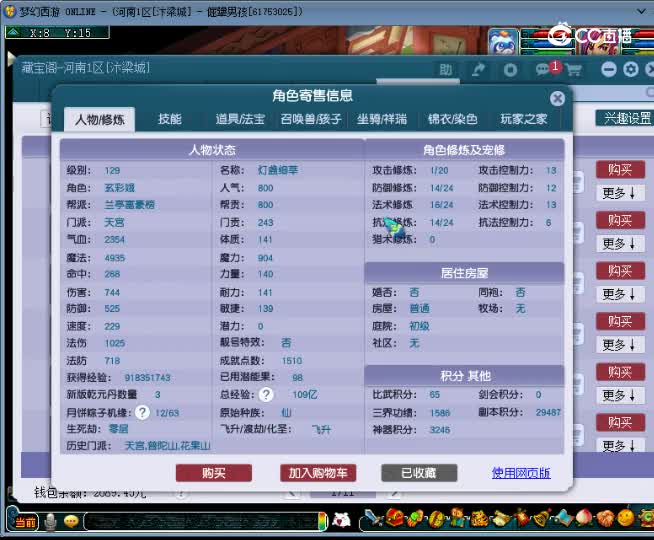Screen dimensions: 654x540
Task: Minimize the 藏宝阁 window with minus icon
Action: click(x=609, y=69)
